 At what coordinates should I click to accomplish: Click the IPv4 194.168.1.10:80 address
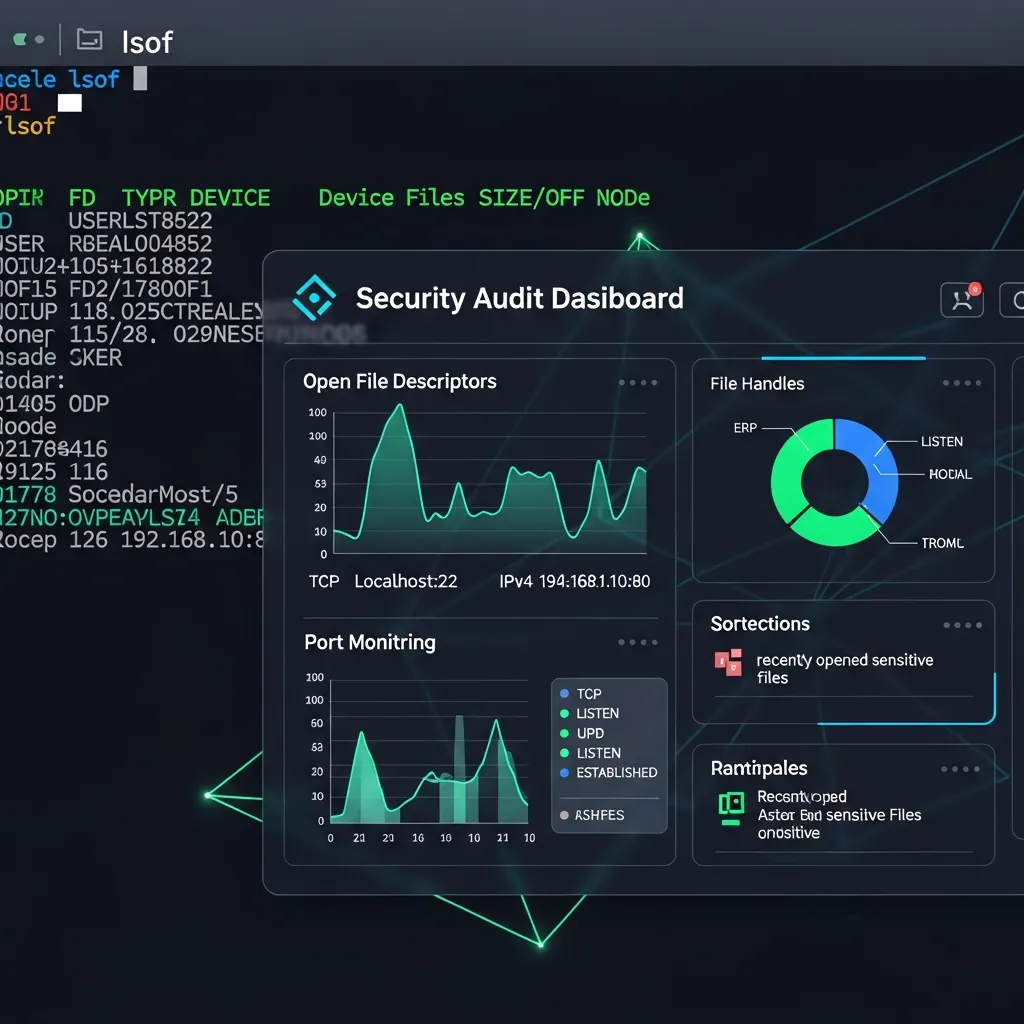[x=574, y=581]
